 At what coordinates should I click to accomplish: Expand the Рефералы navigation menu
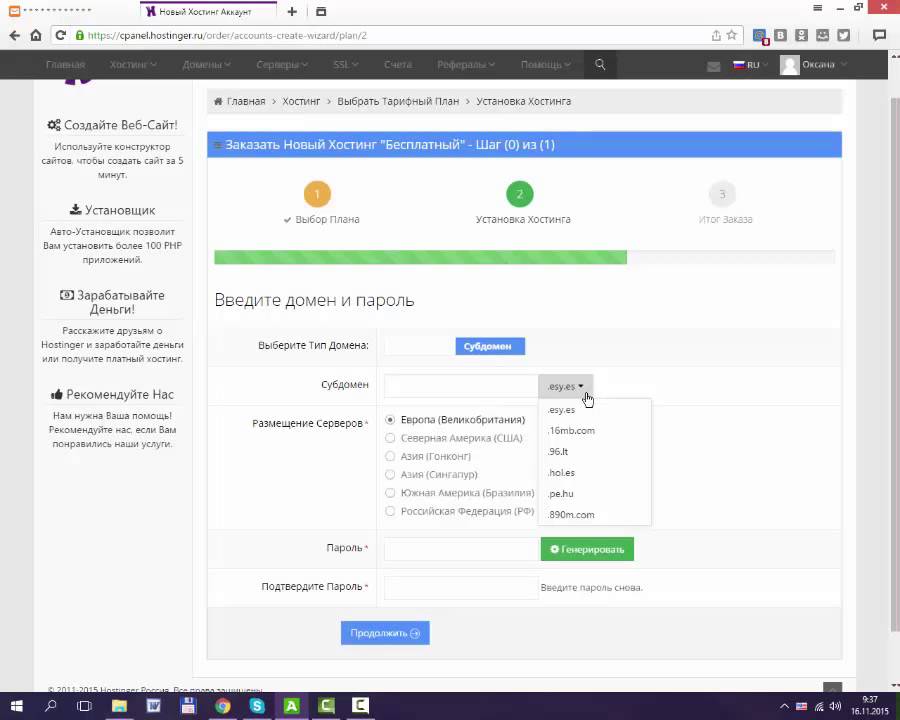click(x=465, y=64)
